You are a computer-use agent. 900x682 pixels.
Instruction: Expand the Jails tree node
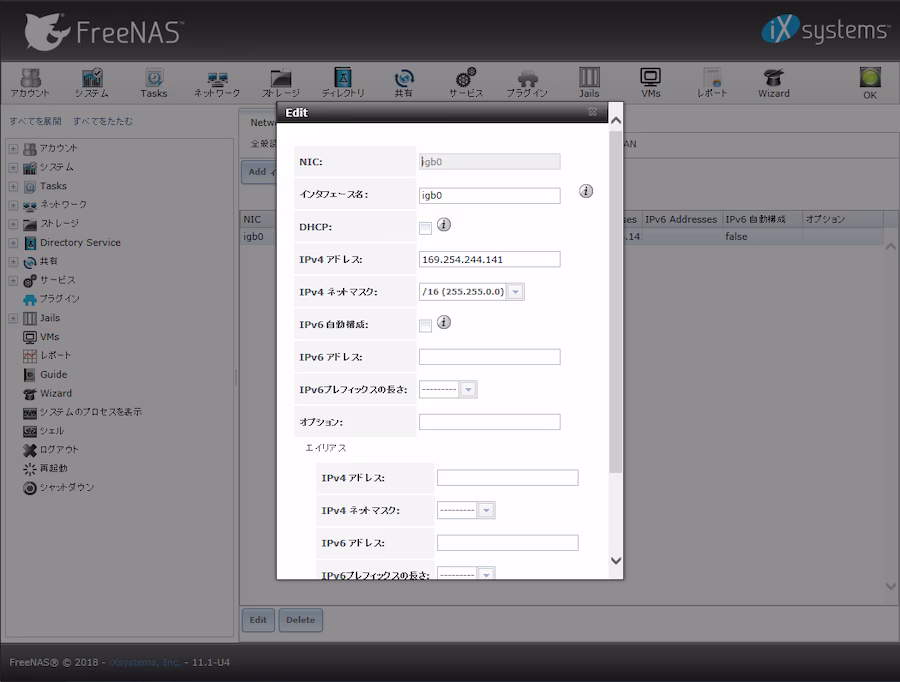pos(13,318)
